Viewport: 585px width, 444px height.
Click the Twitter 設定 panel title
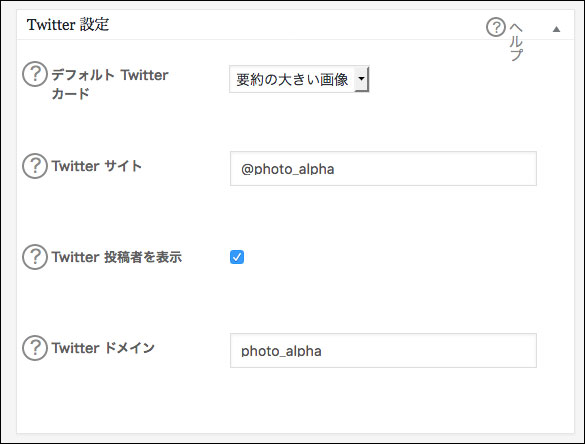pyautogui.click(x=68, y=25)
